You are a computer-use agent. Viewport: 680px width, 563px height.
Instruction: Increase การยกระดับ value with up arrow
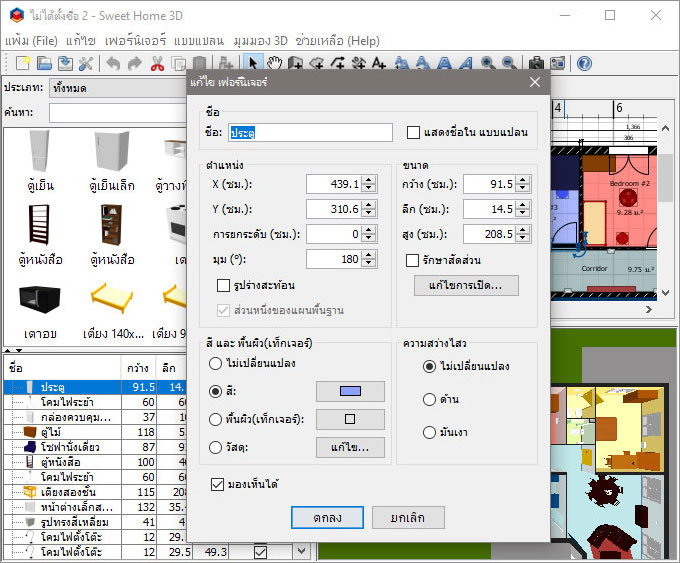tap(369, 230)
